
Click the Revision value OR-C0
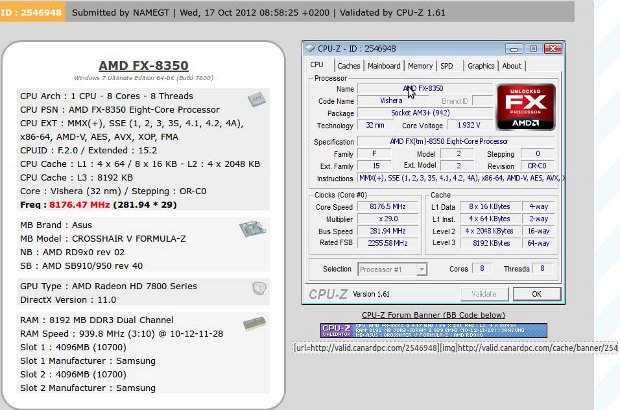point(538,166)
